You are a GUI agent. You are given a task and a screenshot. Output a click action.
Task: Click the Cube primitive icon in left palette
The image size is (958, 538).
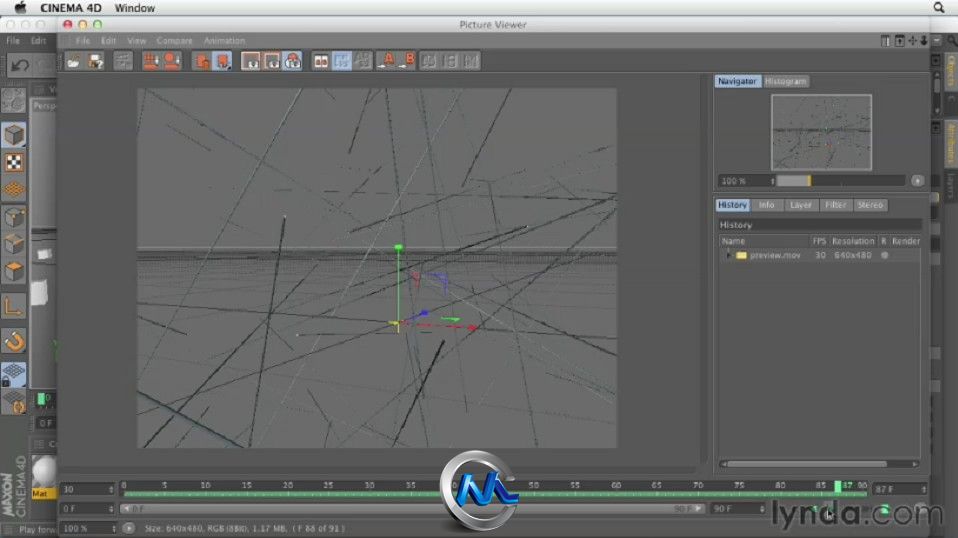[13, 135]
